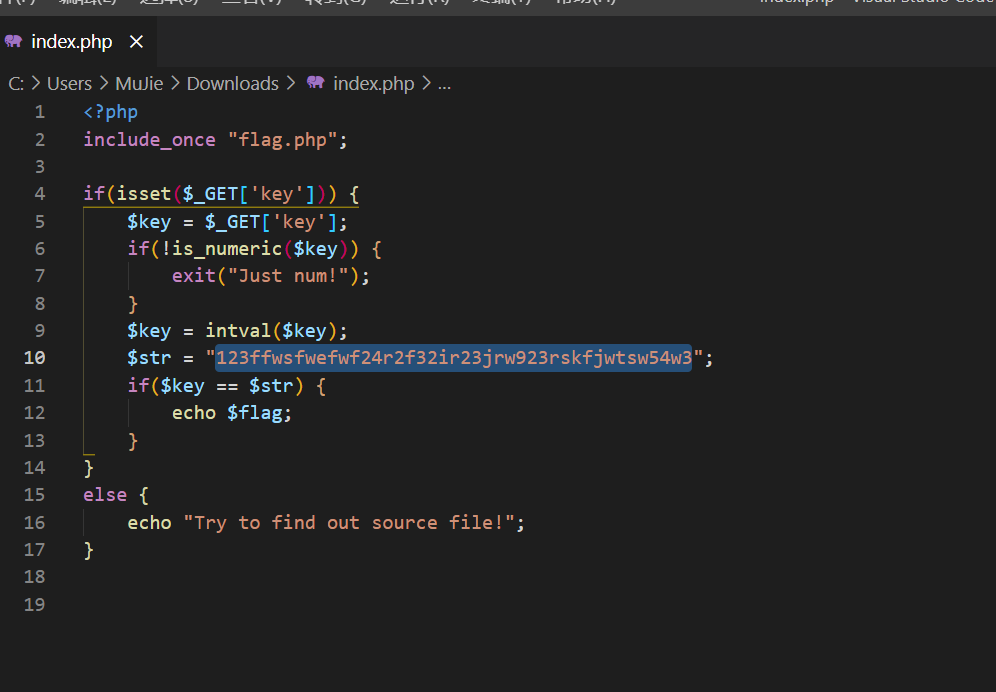This screenshot has width=996, height=692.
Task: Click line number 10 in the gutter
Action: click(35, 358)
